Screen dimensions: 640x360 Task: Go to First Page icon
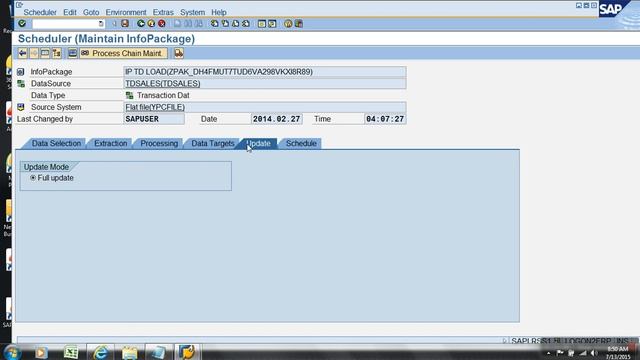[x=214, y=24]
